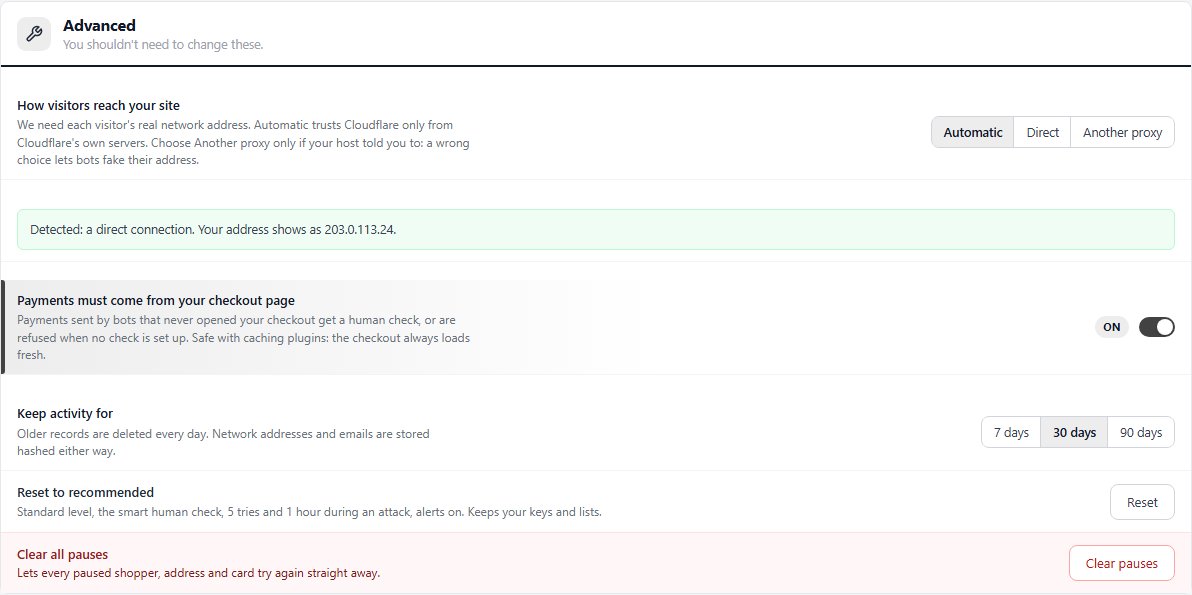Click "How visitors reach your site" heading

[99, 106]
